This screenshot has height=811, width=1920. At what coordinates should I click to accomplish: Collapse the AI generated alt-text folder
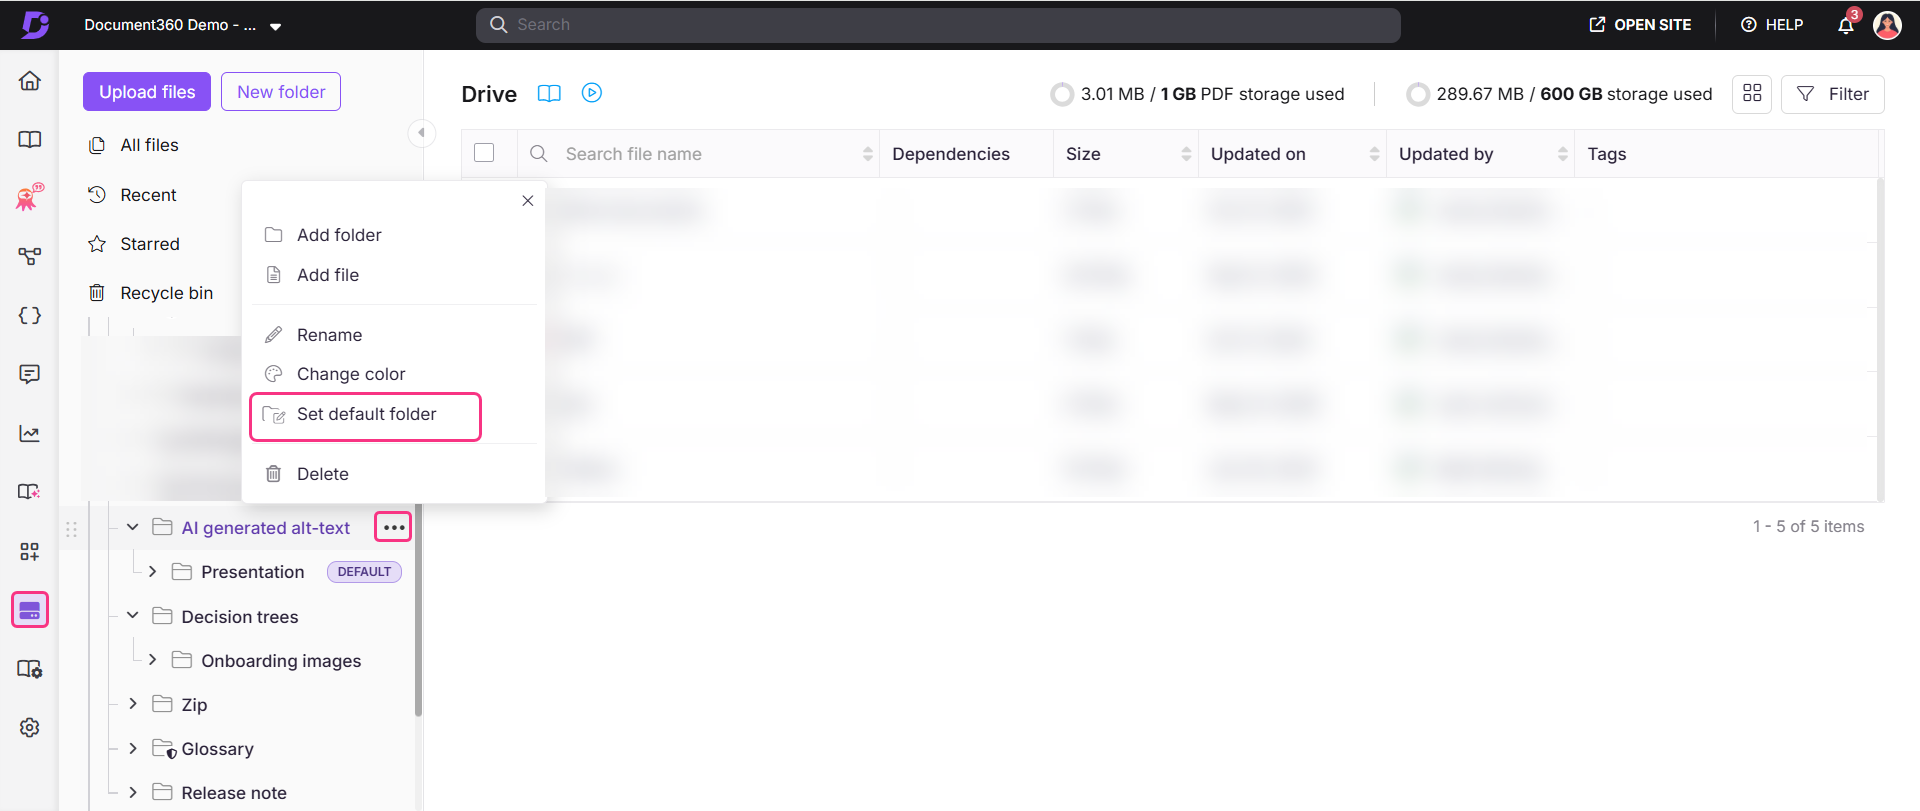pos(132,527)
